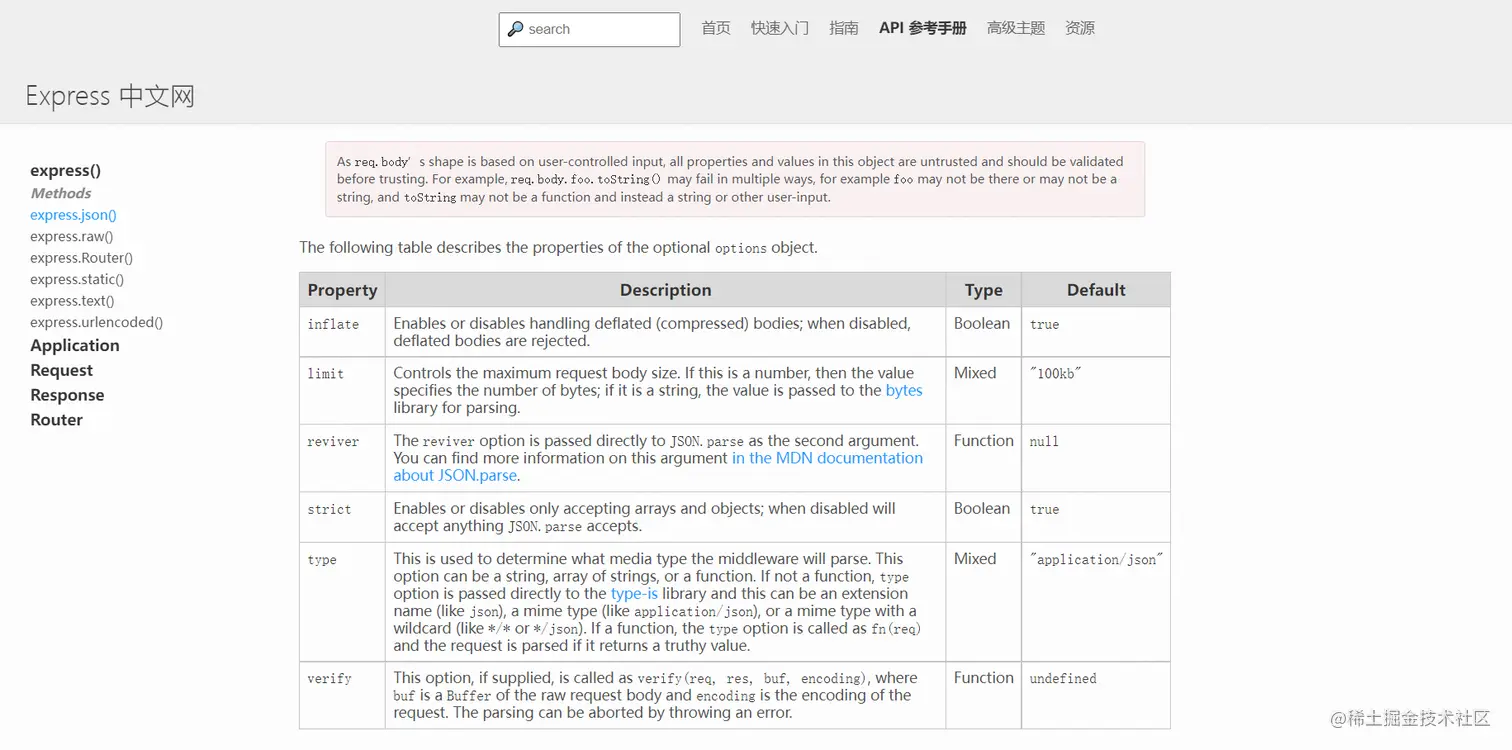Click the "application/json" default value
1512x750 pixels.
(1097, 560)
